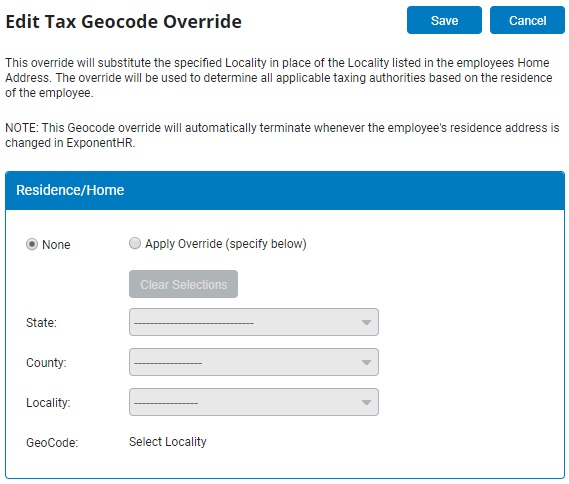This screenshot has height=484, width=569.
Task: Click the State dropdown arrow icon
Action: click(x=366, y=323)
